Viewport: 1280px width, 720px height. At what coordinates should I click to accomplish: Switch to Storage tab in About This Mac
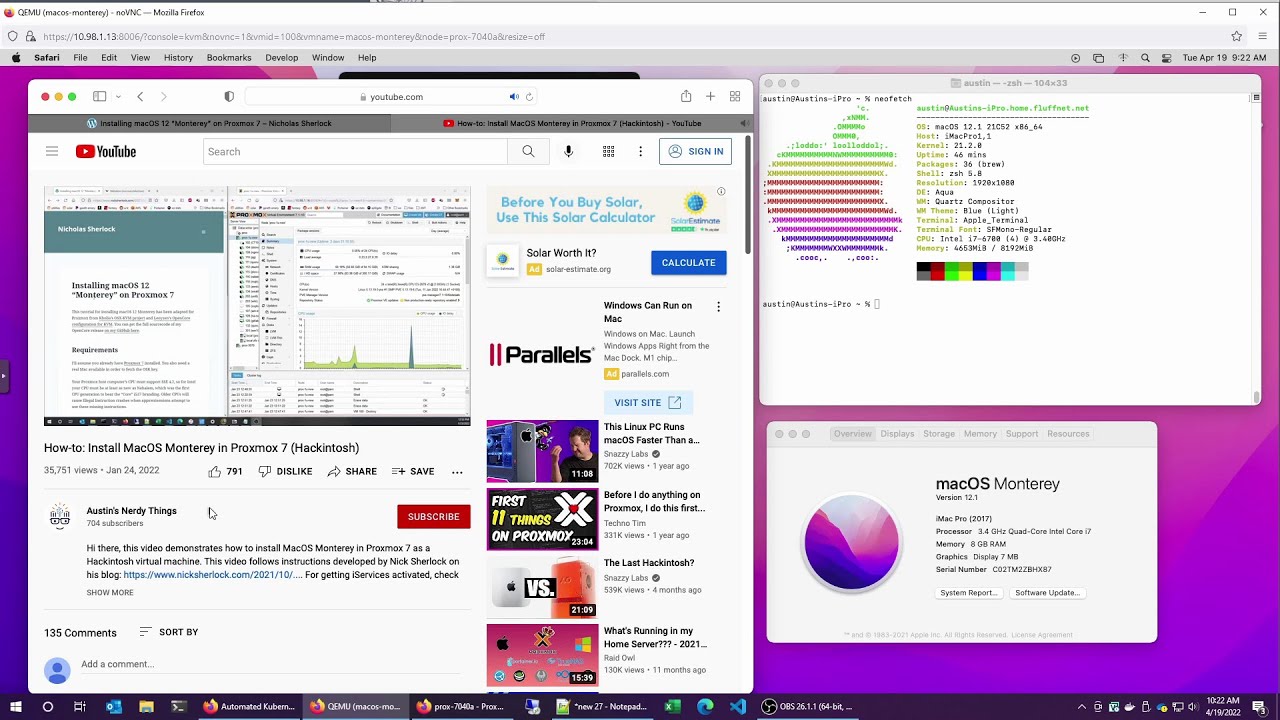click(939, 434)
